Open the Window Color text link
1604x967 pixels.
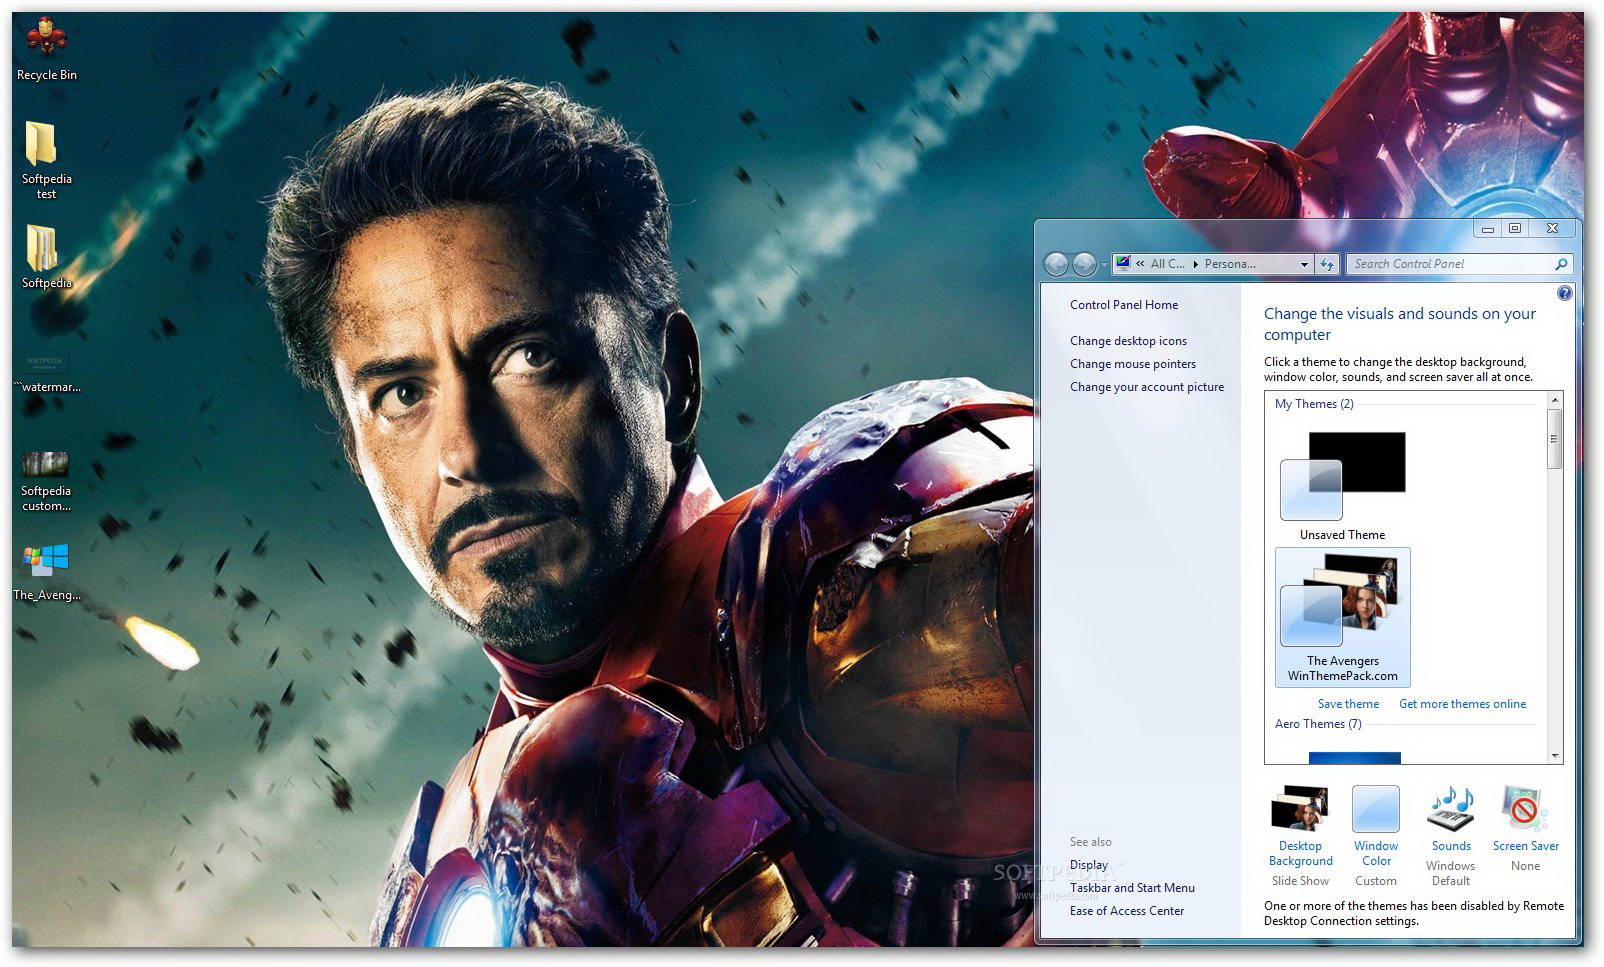coord(1376,853)
